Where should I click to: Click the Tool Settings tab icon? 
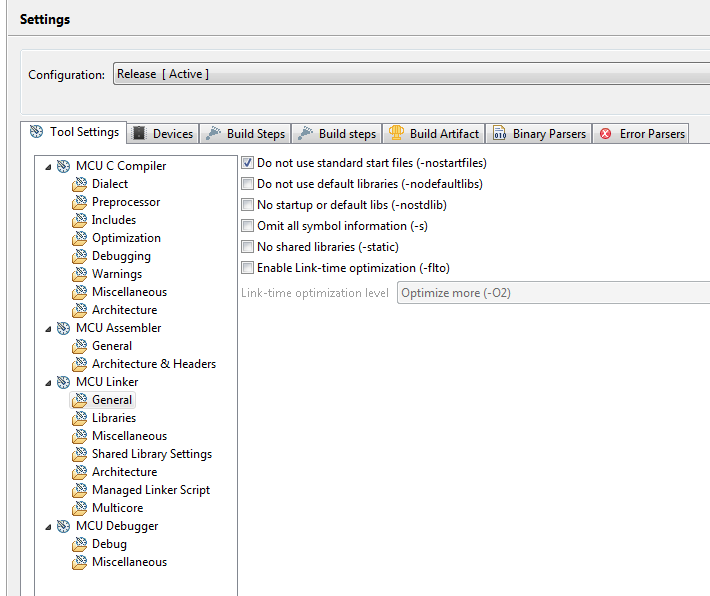click(36, 132)
